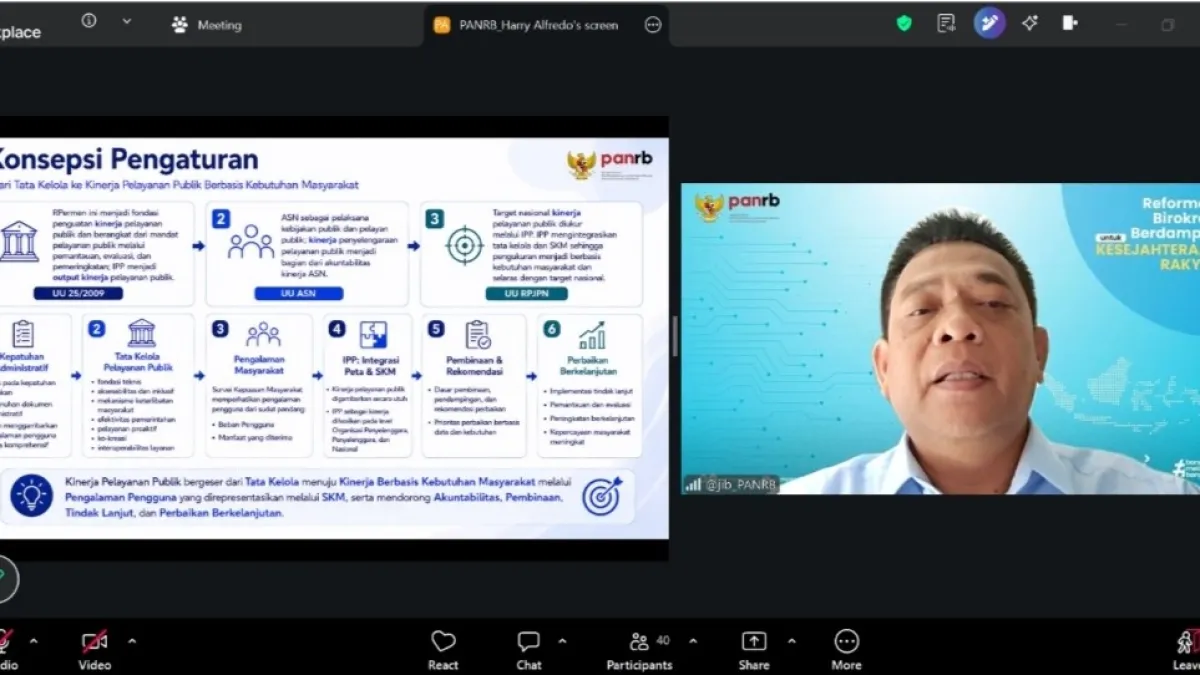Viewport: 1200px width, 675px height.
Task: Click the UU ASN label on slide
Action: (298, 293)
